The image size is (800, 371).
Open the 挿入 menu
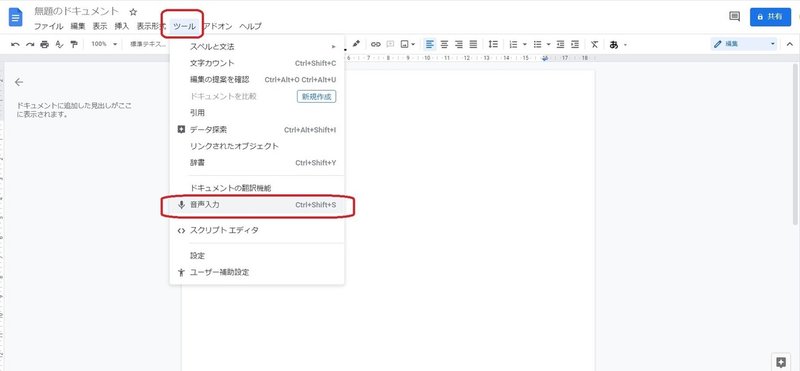point(122,26)
